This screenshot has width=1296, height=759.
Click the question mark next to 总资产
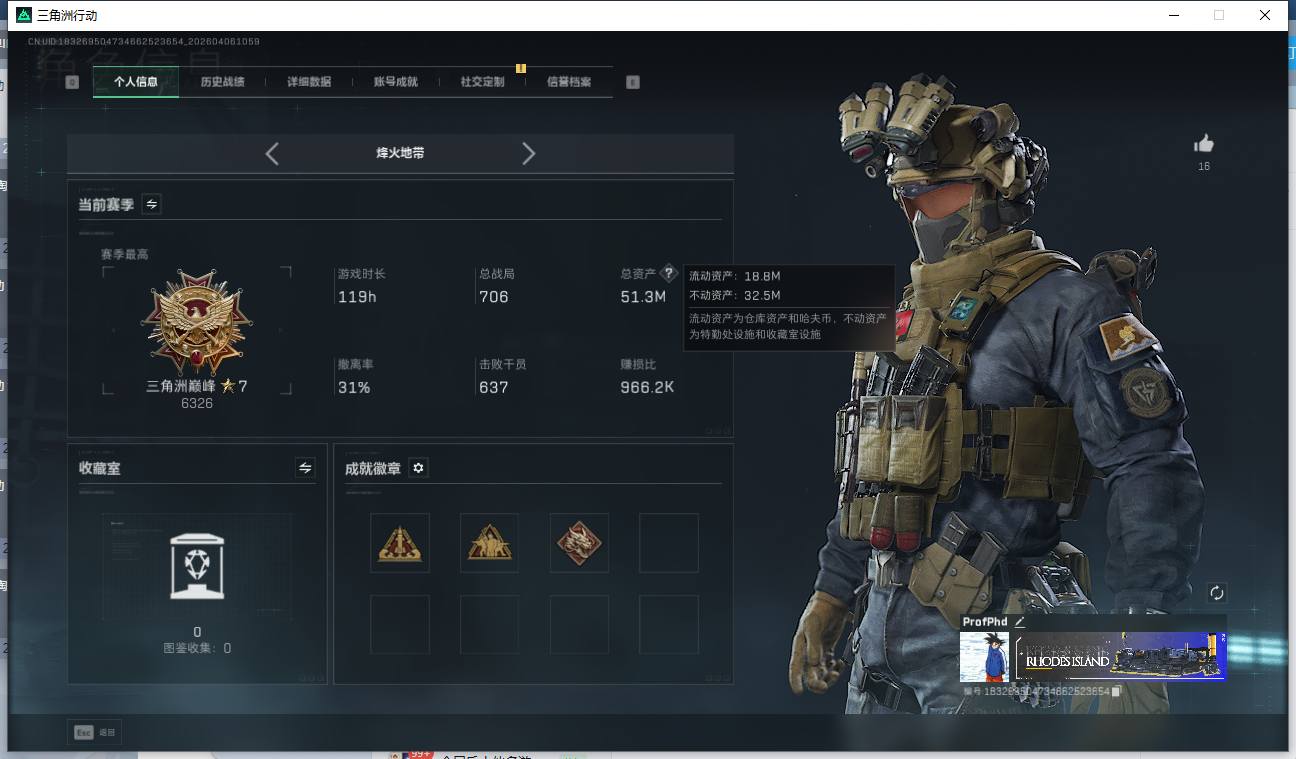tap(669, 274)
